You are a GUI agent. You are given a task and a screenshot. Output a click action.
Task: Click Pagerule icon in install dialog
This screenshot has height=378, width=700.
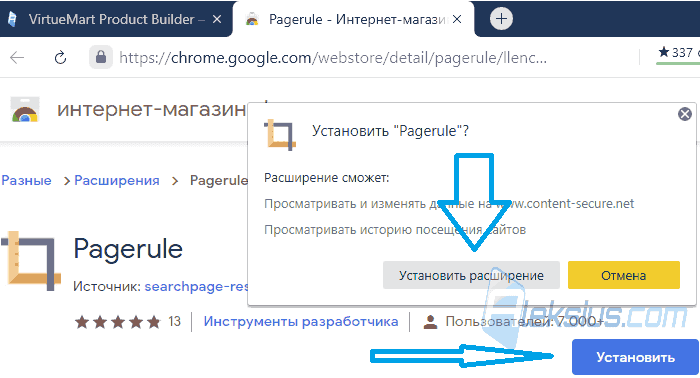pos(280,134)
